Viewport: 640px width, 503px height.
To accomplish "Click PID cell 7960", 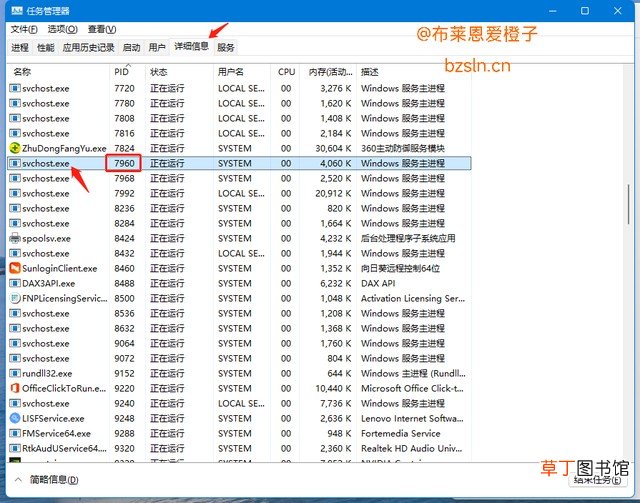I will click(124, 163).
